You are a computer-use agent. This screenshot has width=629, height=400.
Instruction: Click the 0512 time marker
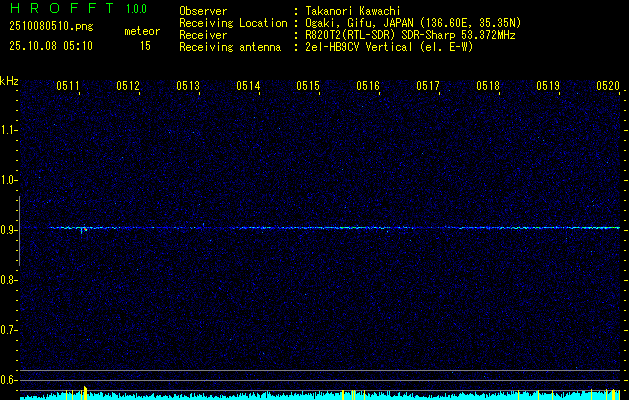[x=128, y=86]
